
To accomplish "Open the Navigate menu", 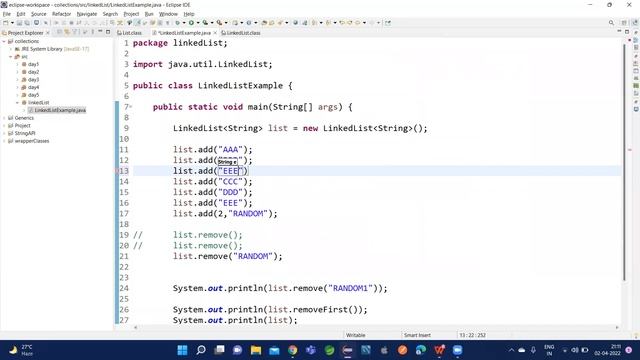I will tap(87, 14).
